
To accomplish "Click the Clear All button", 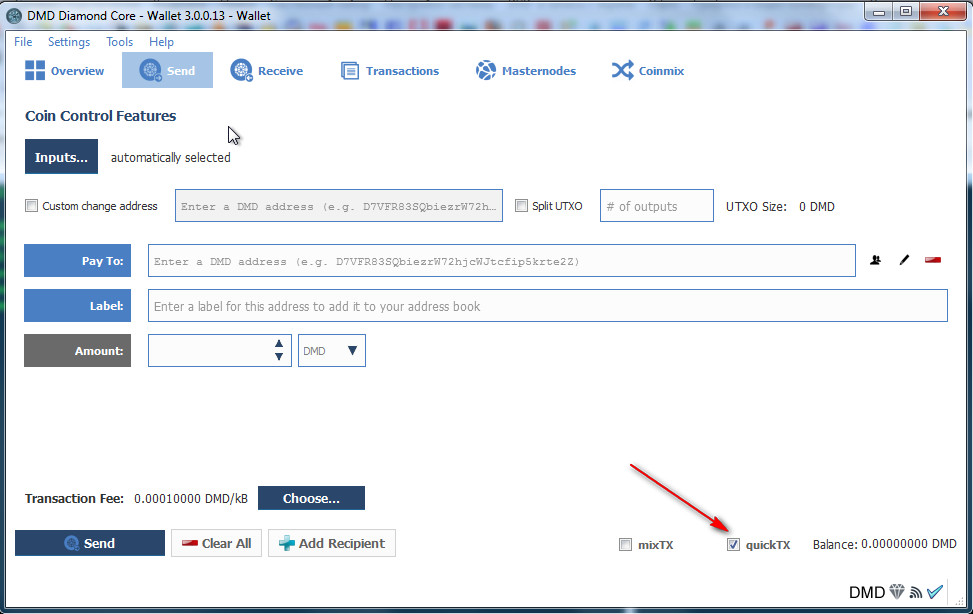I will click(217, 543).
